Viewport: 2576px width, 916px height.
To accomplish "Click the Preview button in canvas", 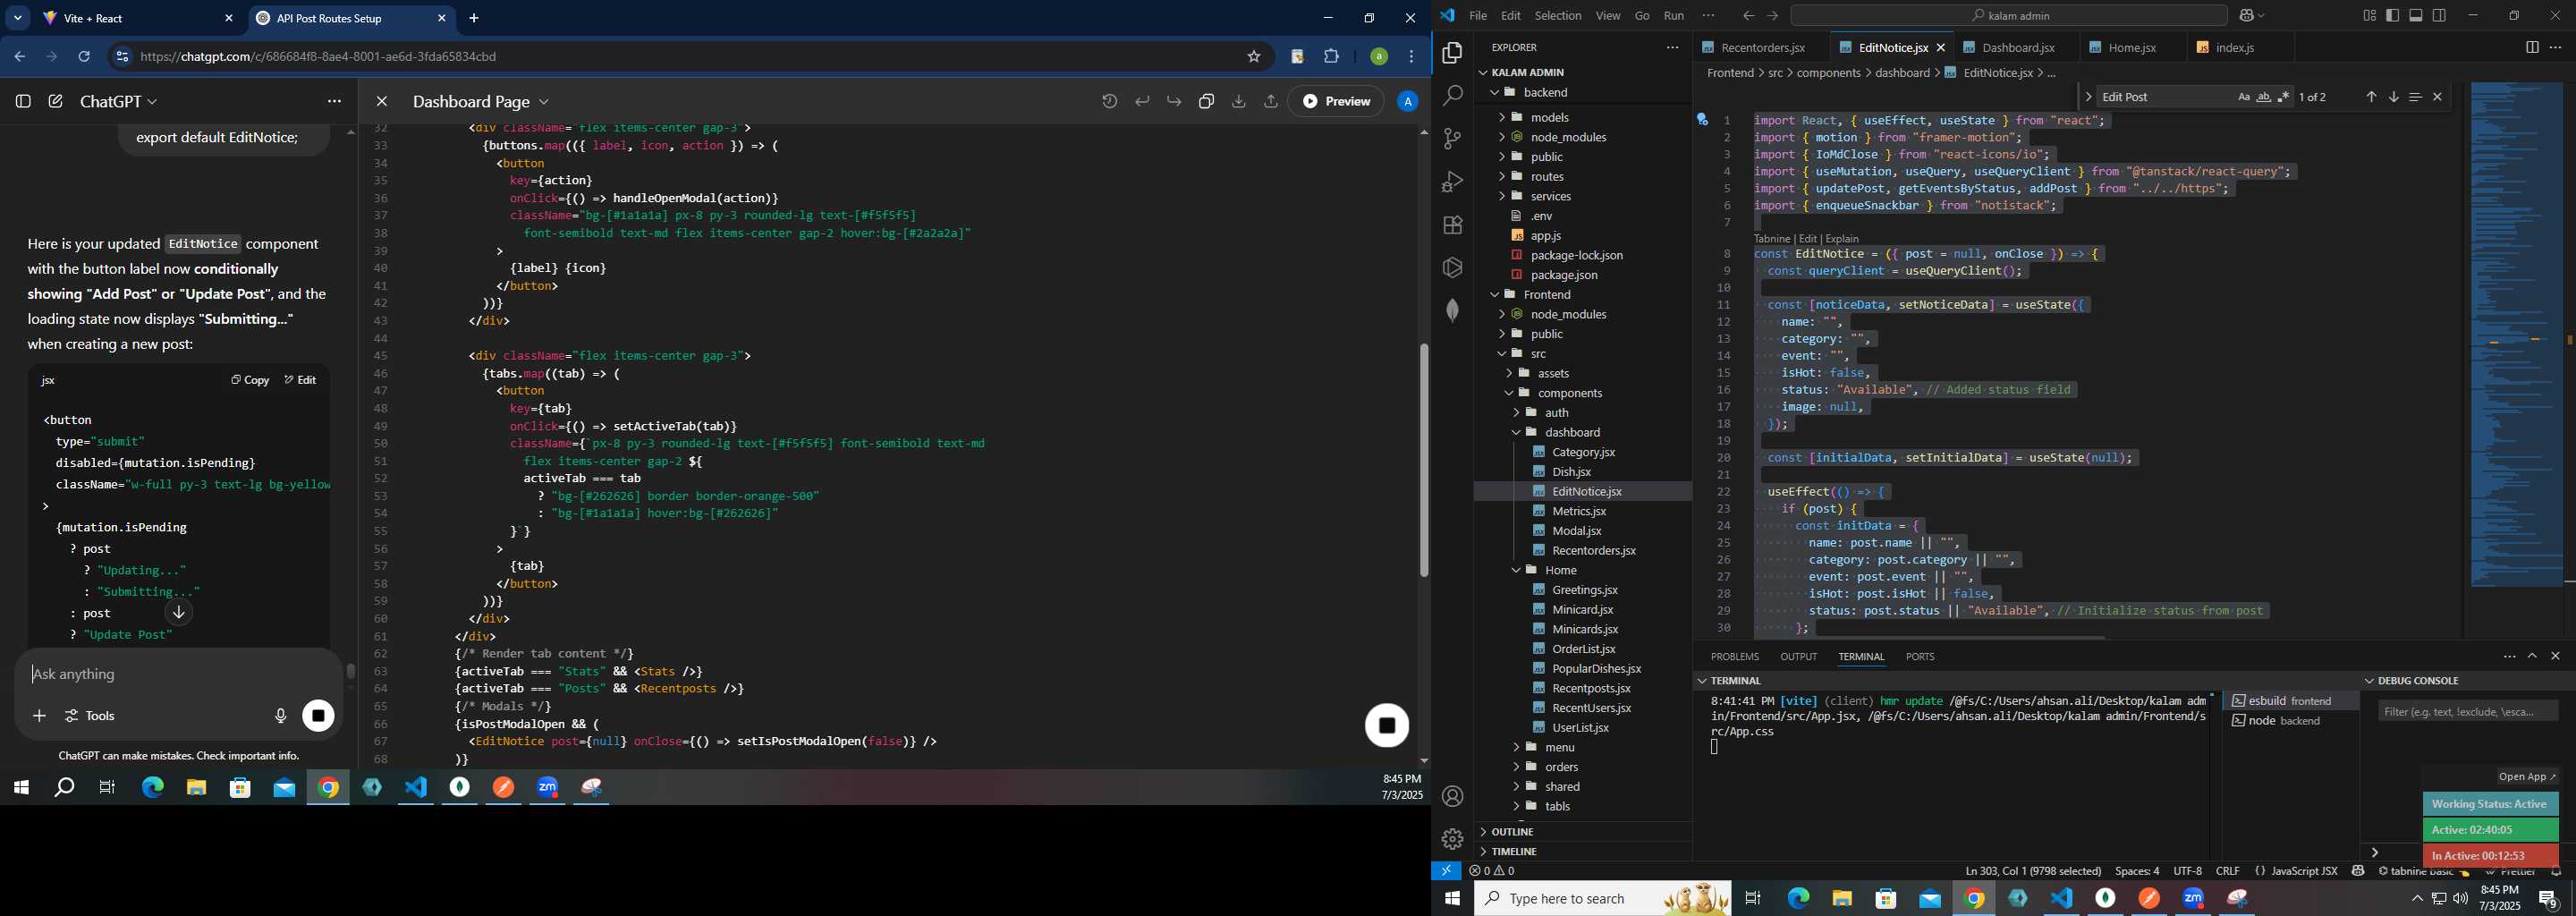I will click(x=1336, y=101).
